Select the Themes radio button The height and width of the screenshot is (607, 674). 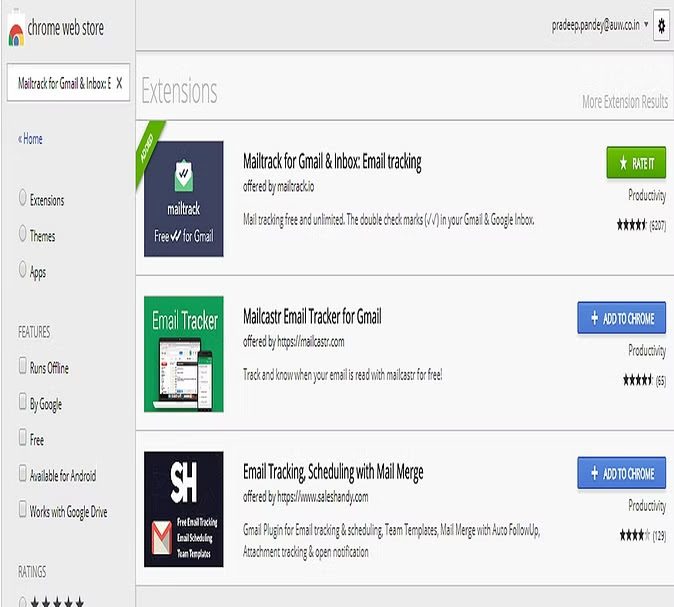click(x=22, y=234)
